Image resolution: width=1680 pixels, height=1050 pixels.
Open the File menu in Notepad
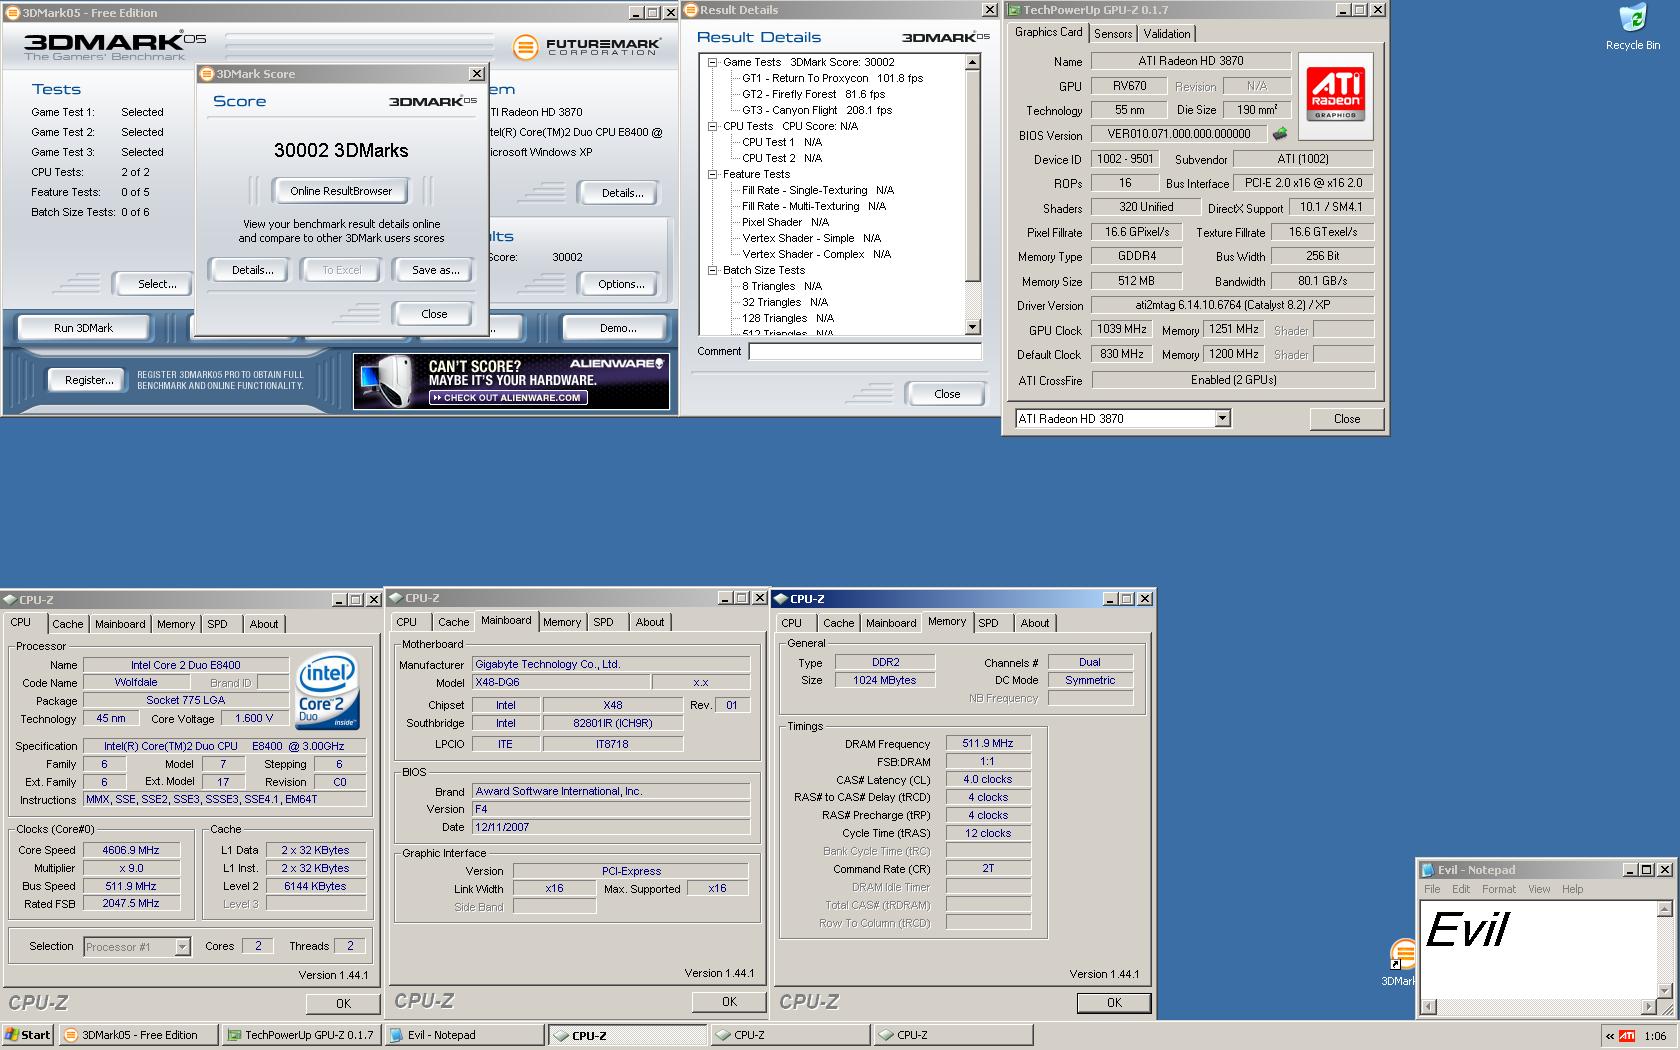click(1432, 889)
